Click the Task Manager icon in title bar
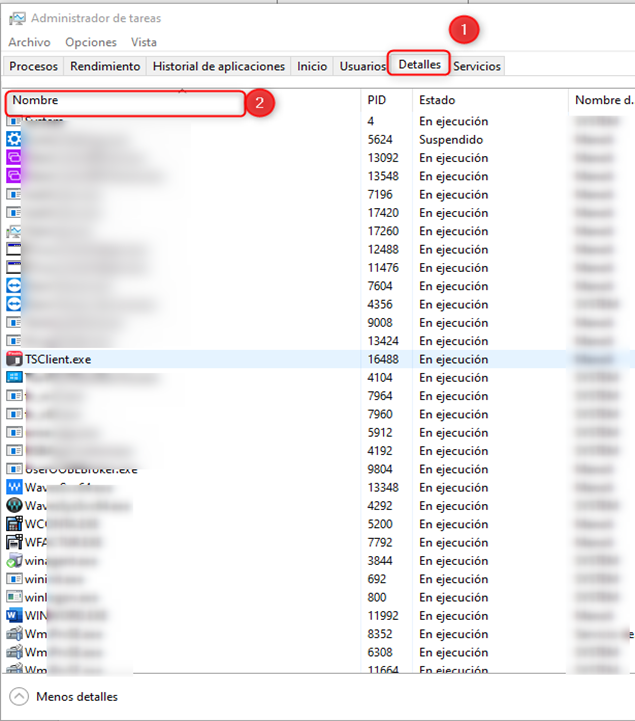Viewport: 635px width, 721px height. pyautogui.click(x=17, y=18)
